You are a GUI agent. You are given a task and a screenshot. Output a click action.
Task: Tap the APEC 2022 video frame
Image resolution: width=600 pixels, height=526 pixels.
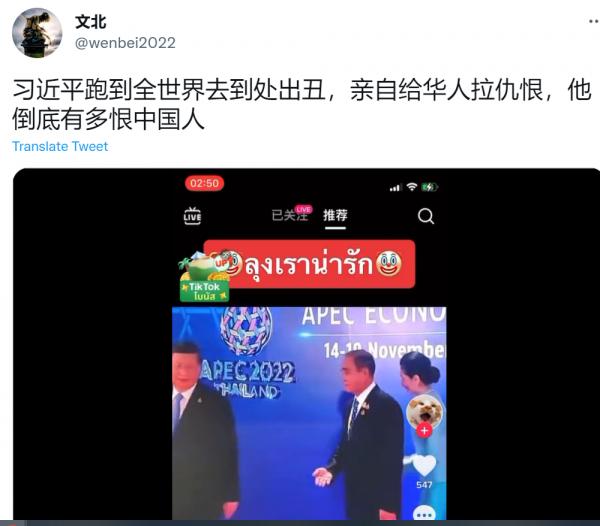[309, 413]
